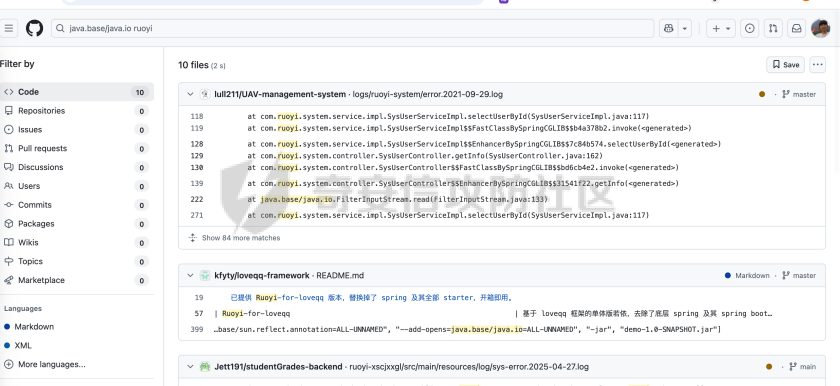Click the Markdown language label on loveqq result
The height and width of the screenshot is (386, 840).
(752, 275)
